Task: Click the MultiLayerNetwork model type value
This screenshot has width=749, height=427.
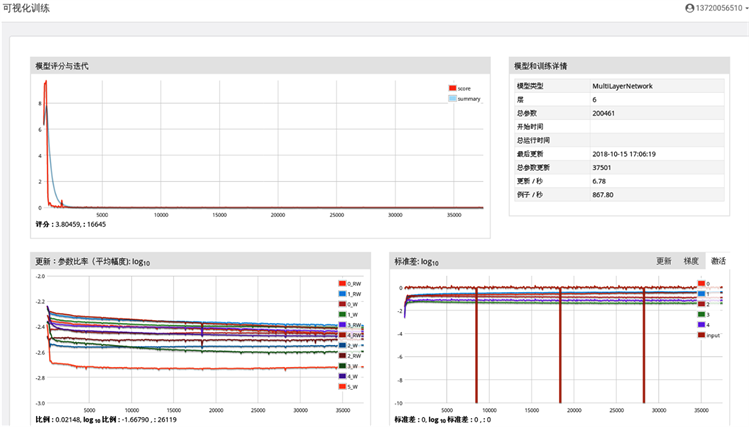Action: coord(622,86)
